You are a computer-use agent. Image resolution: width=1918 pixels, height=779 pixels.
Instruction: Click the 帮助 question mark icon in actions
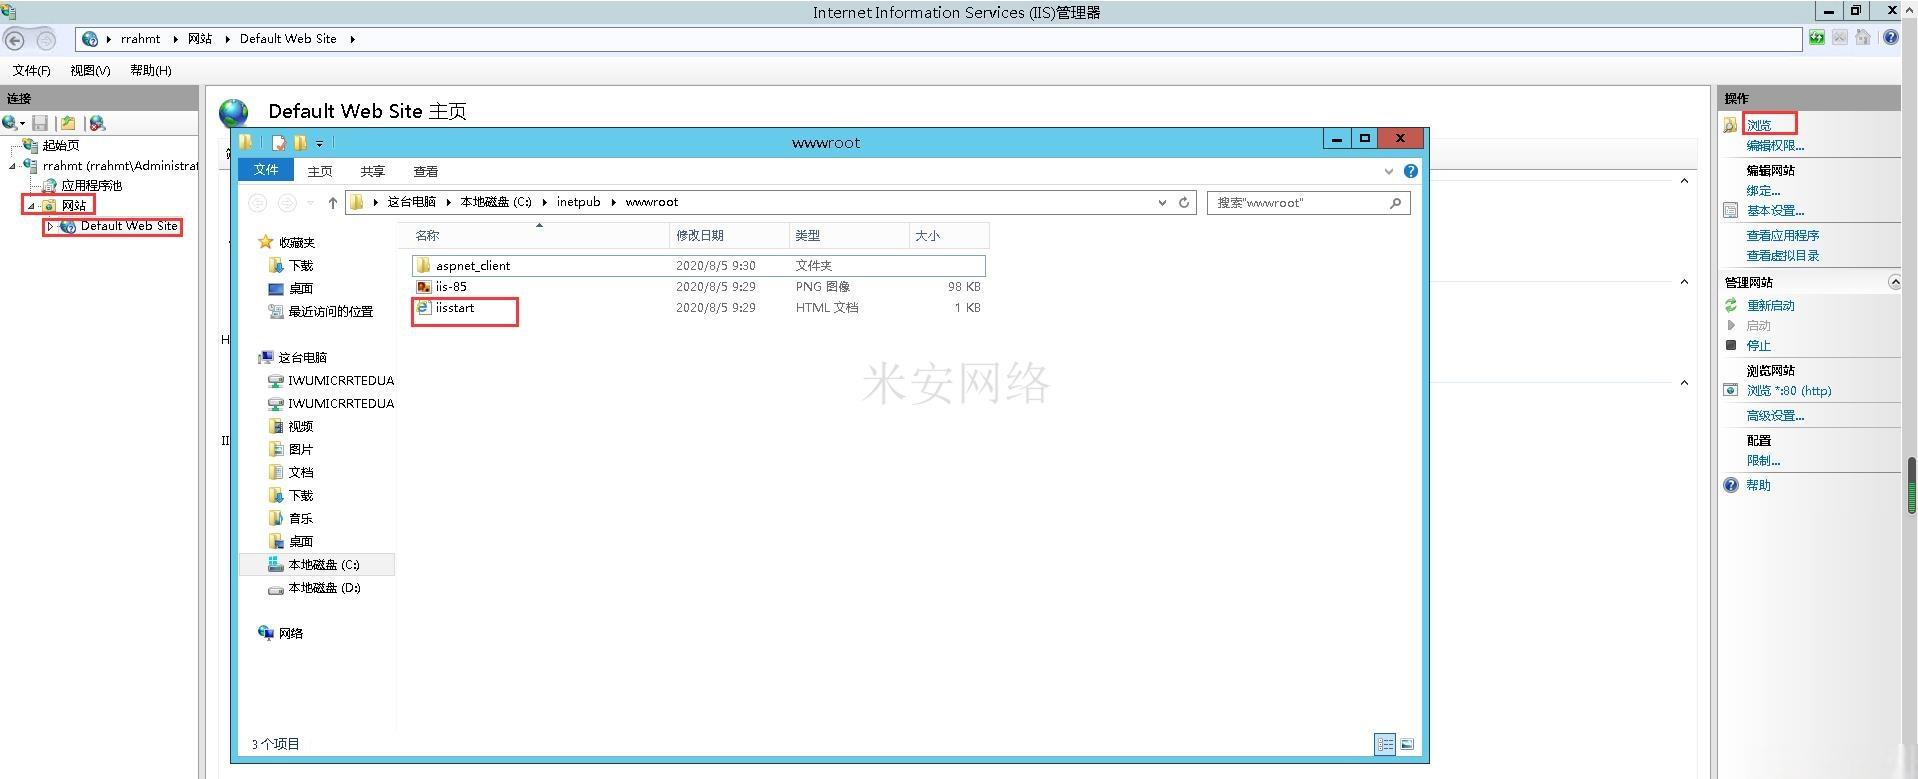pos(1731,485)
